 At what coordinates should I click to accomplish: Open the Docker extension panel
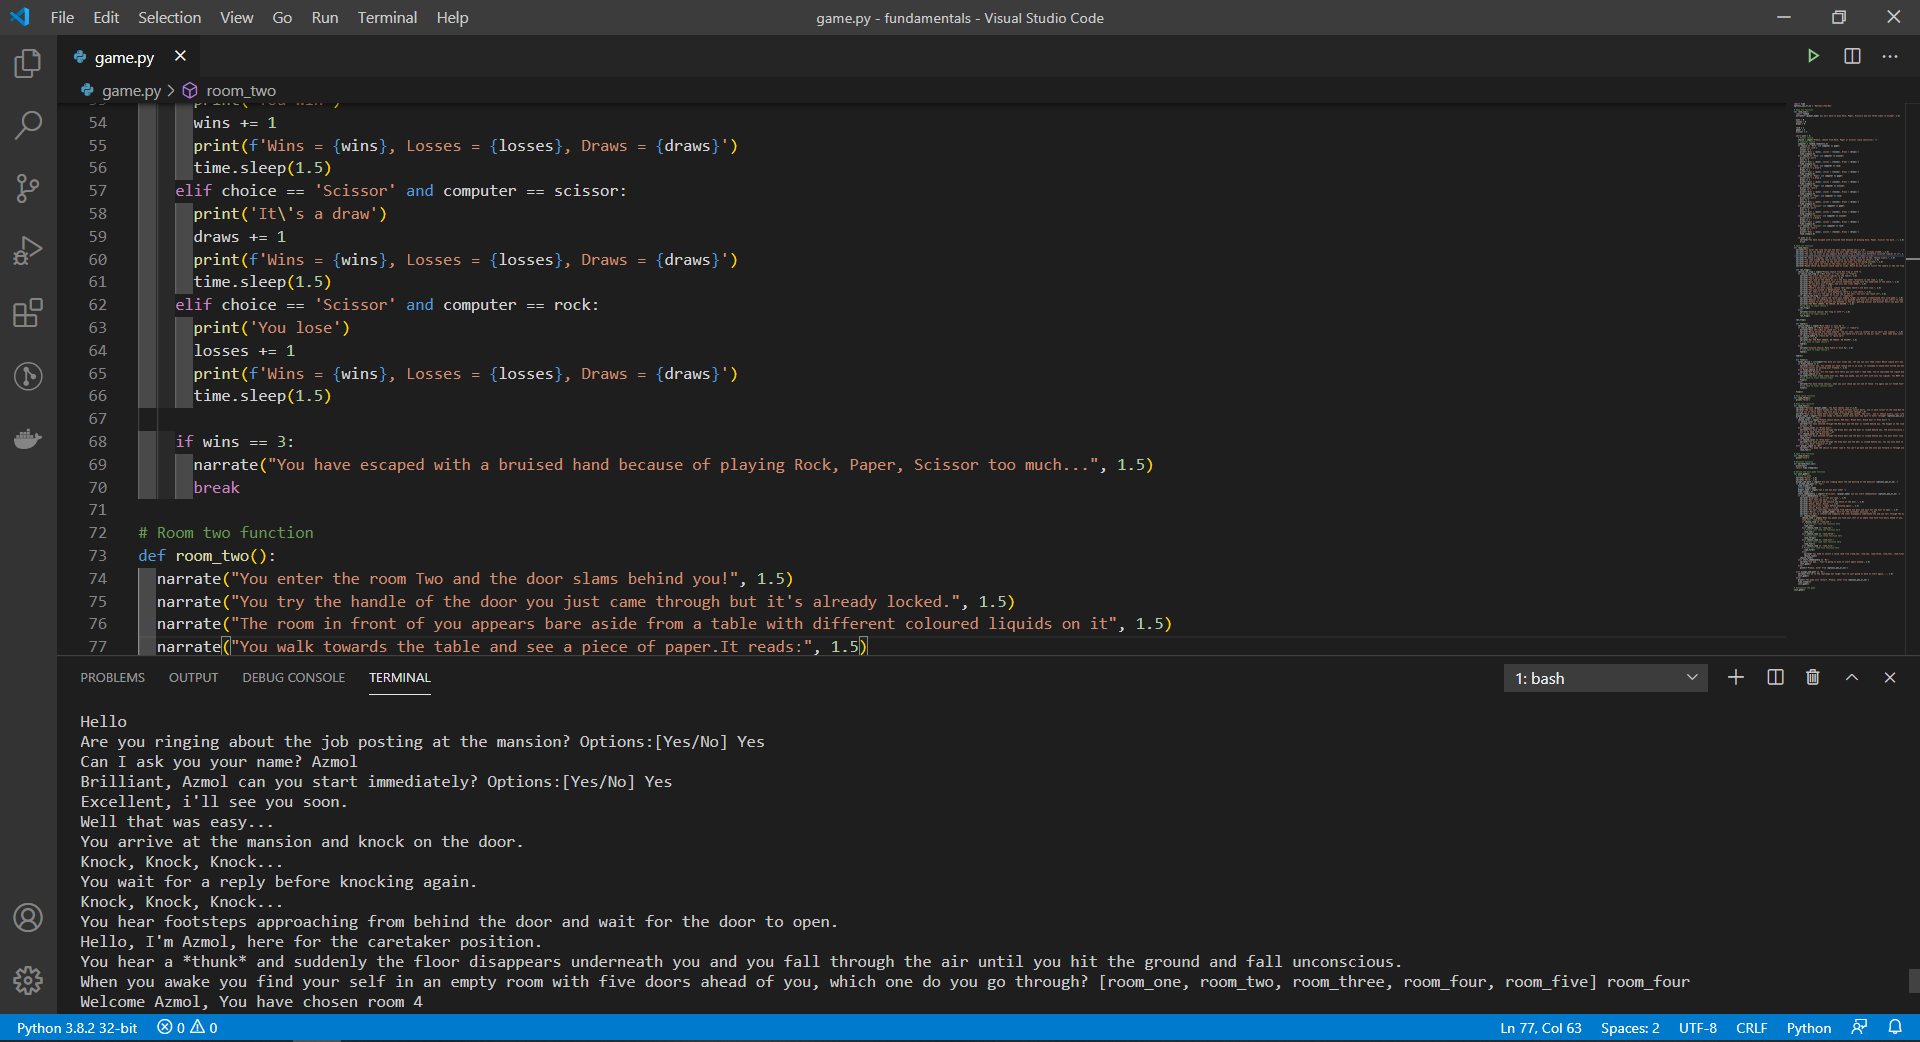[27, 438]
